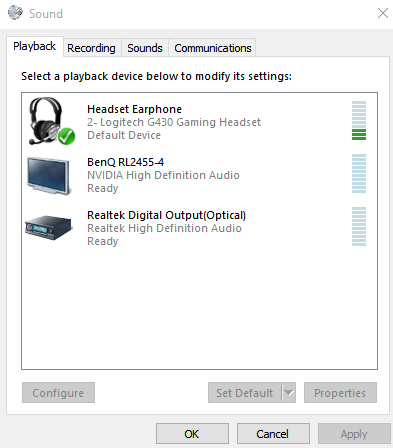
Task: Click '2- Logitech G430 Gaming Headset' text
Action: [x=174, y=122]
